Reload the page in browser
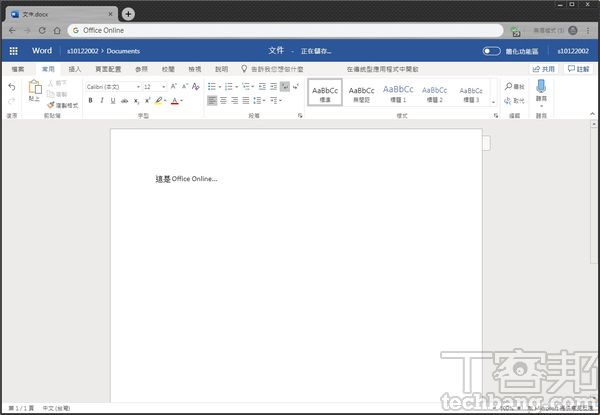Screen dimensions: 600x415 point(42,30)
